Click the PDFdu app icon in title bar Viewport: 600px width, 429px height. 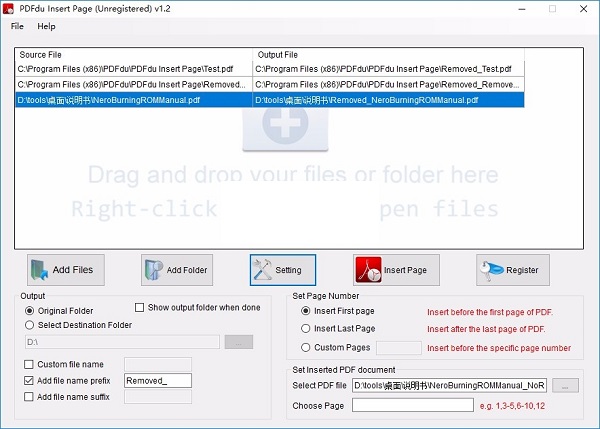pos(8,9)
